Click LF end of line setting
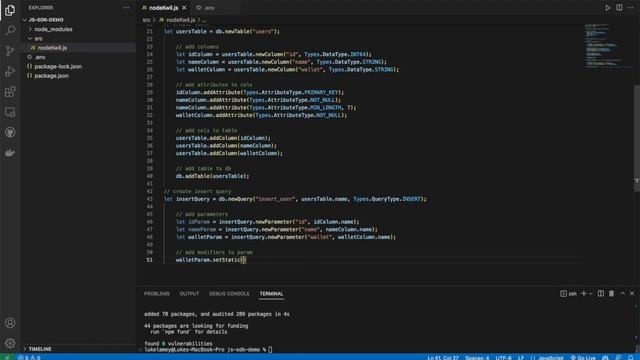The image size is (640, 360). (x=521, y=358)
